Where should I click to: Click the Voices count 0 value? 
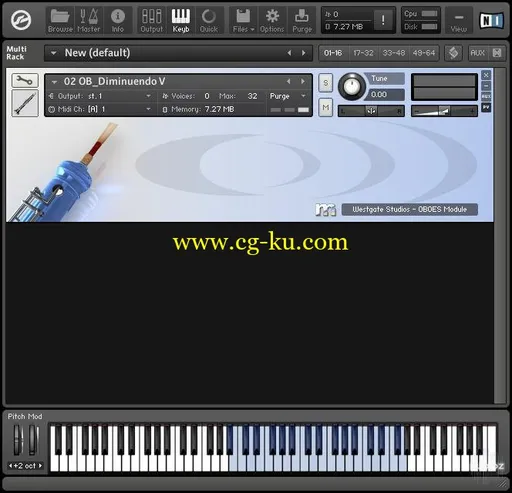207,96
